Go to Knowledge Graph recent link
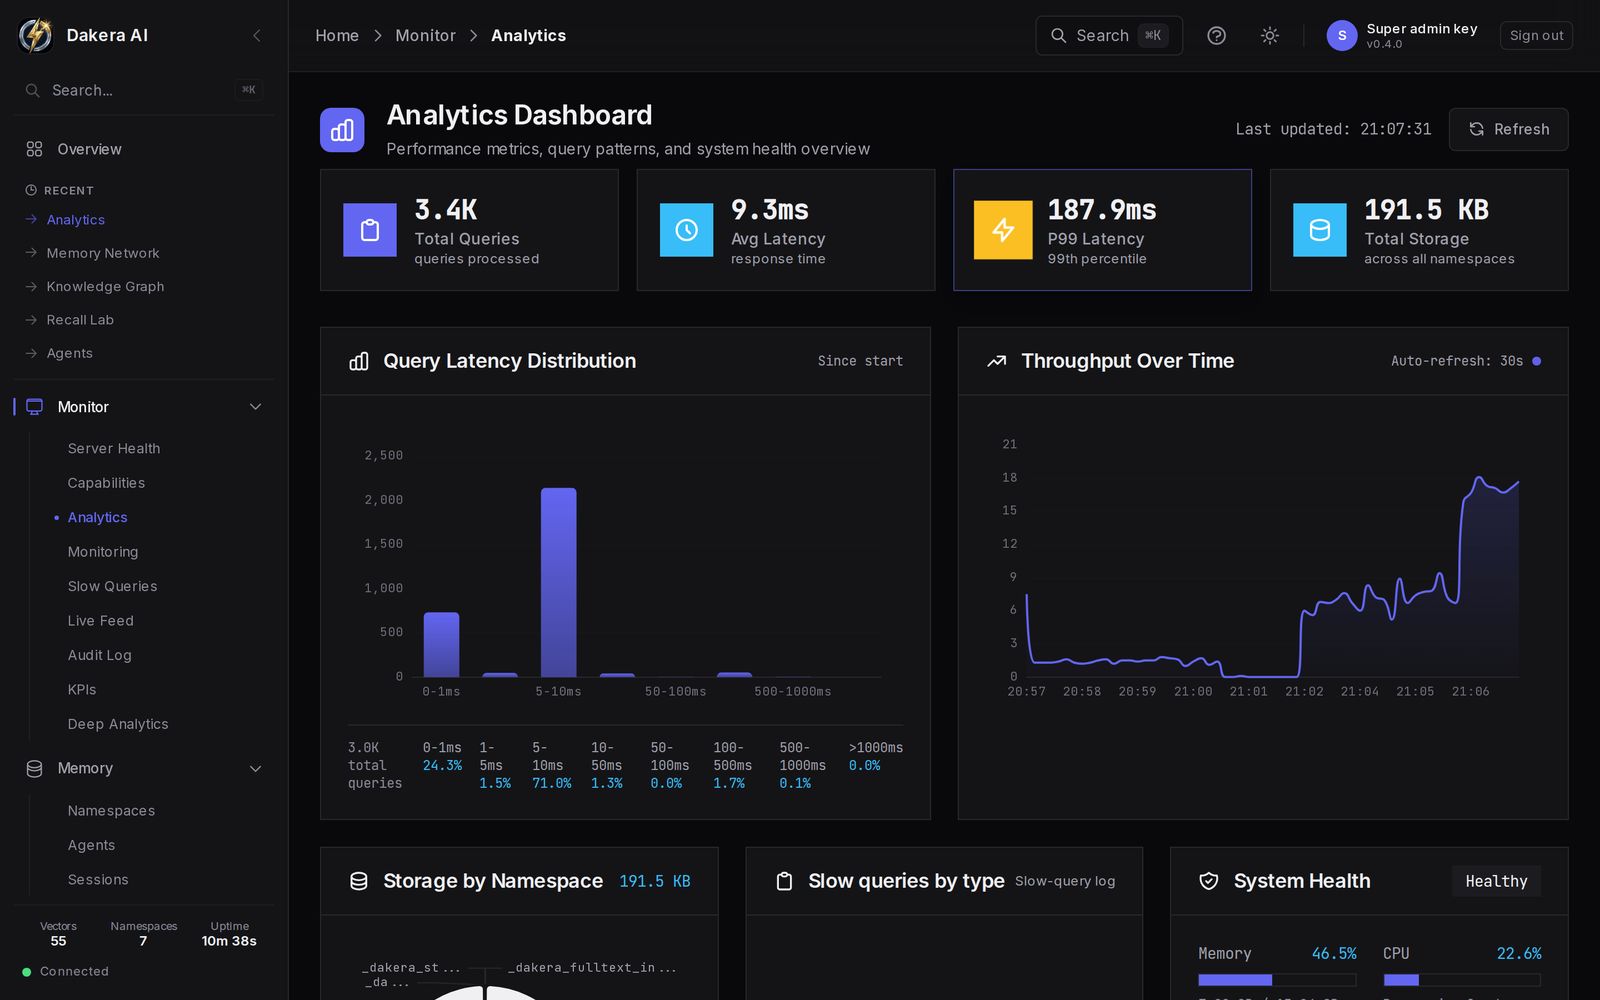1600x1000 pixels. click(105, 287)
